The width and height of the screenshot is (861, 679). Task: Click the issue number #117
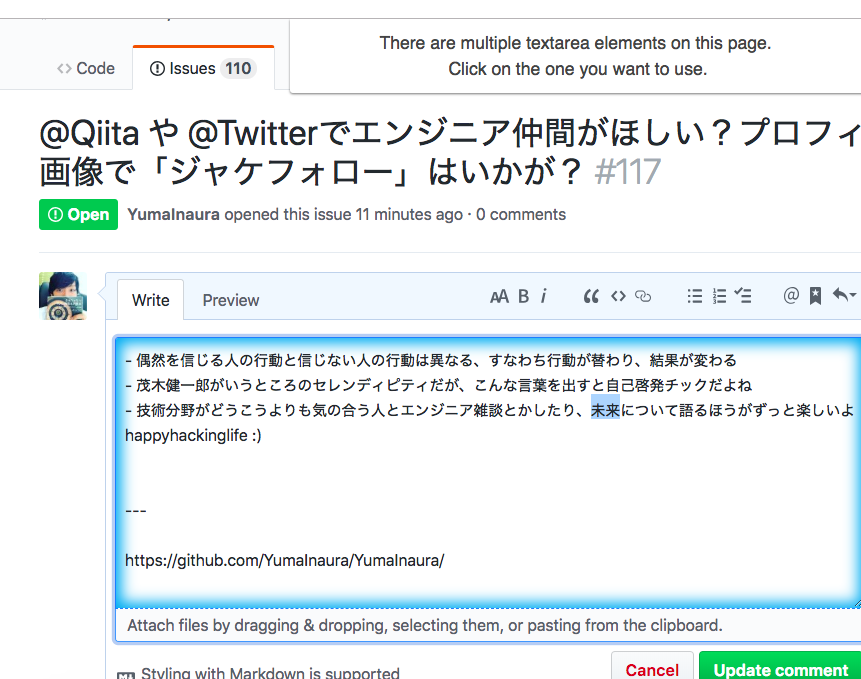pyautogui.click(x=627, y=172)
